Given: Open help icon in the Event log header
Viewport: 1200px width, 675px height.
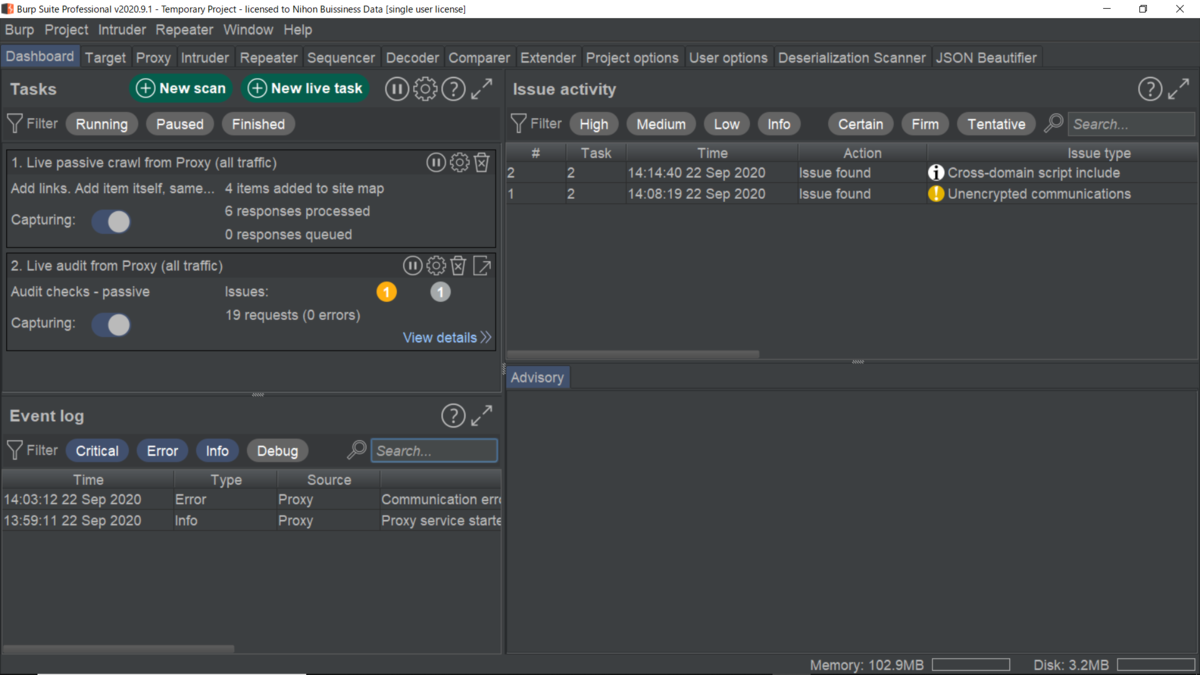Looking at the screenshot, I should (x=453, y=416).
